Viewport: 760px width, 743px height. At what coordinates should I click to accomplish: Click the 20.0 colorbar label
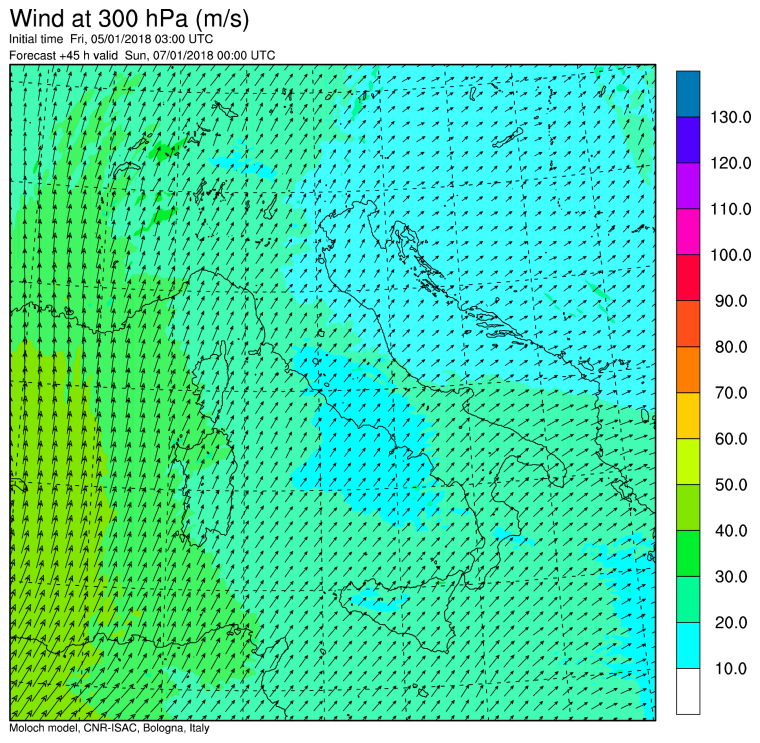click(x=731, y=622)
